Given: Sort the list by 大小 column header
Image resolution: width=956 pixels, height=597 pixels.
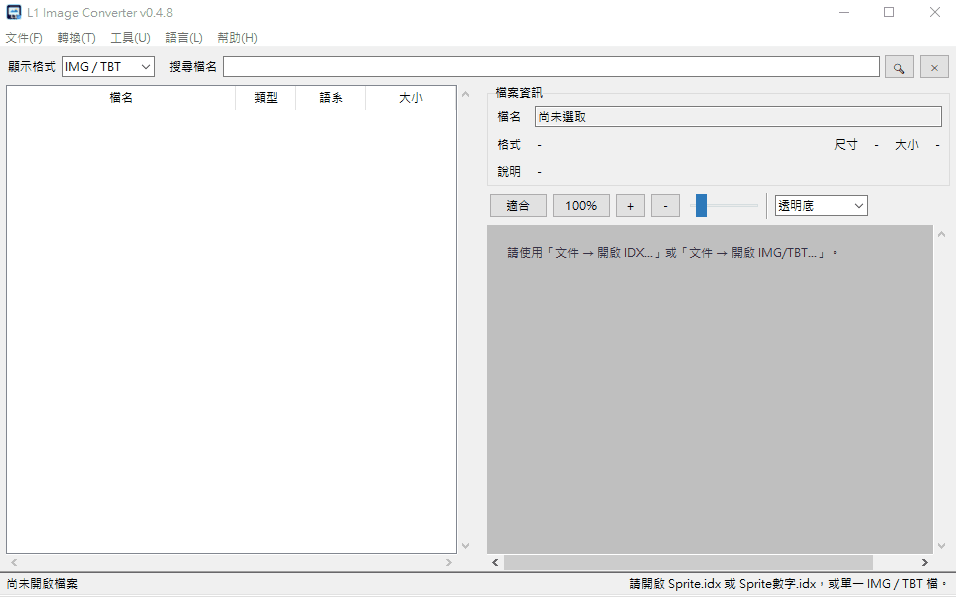Looking at the screenshot, I should (410, 98).
